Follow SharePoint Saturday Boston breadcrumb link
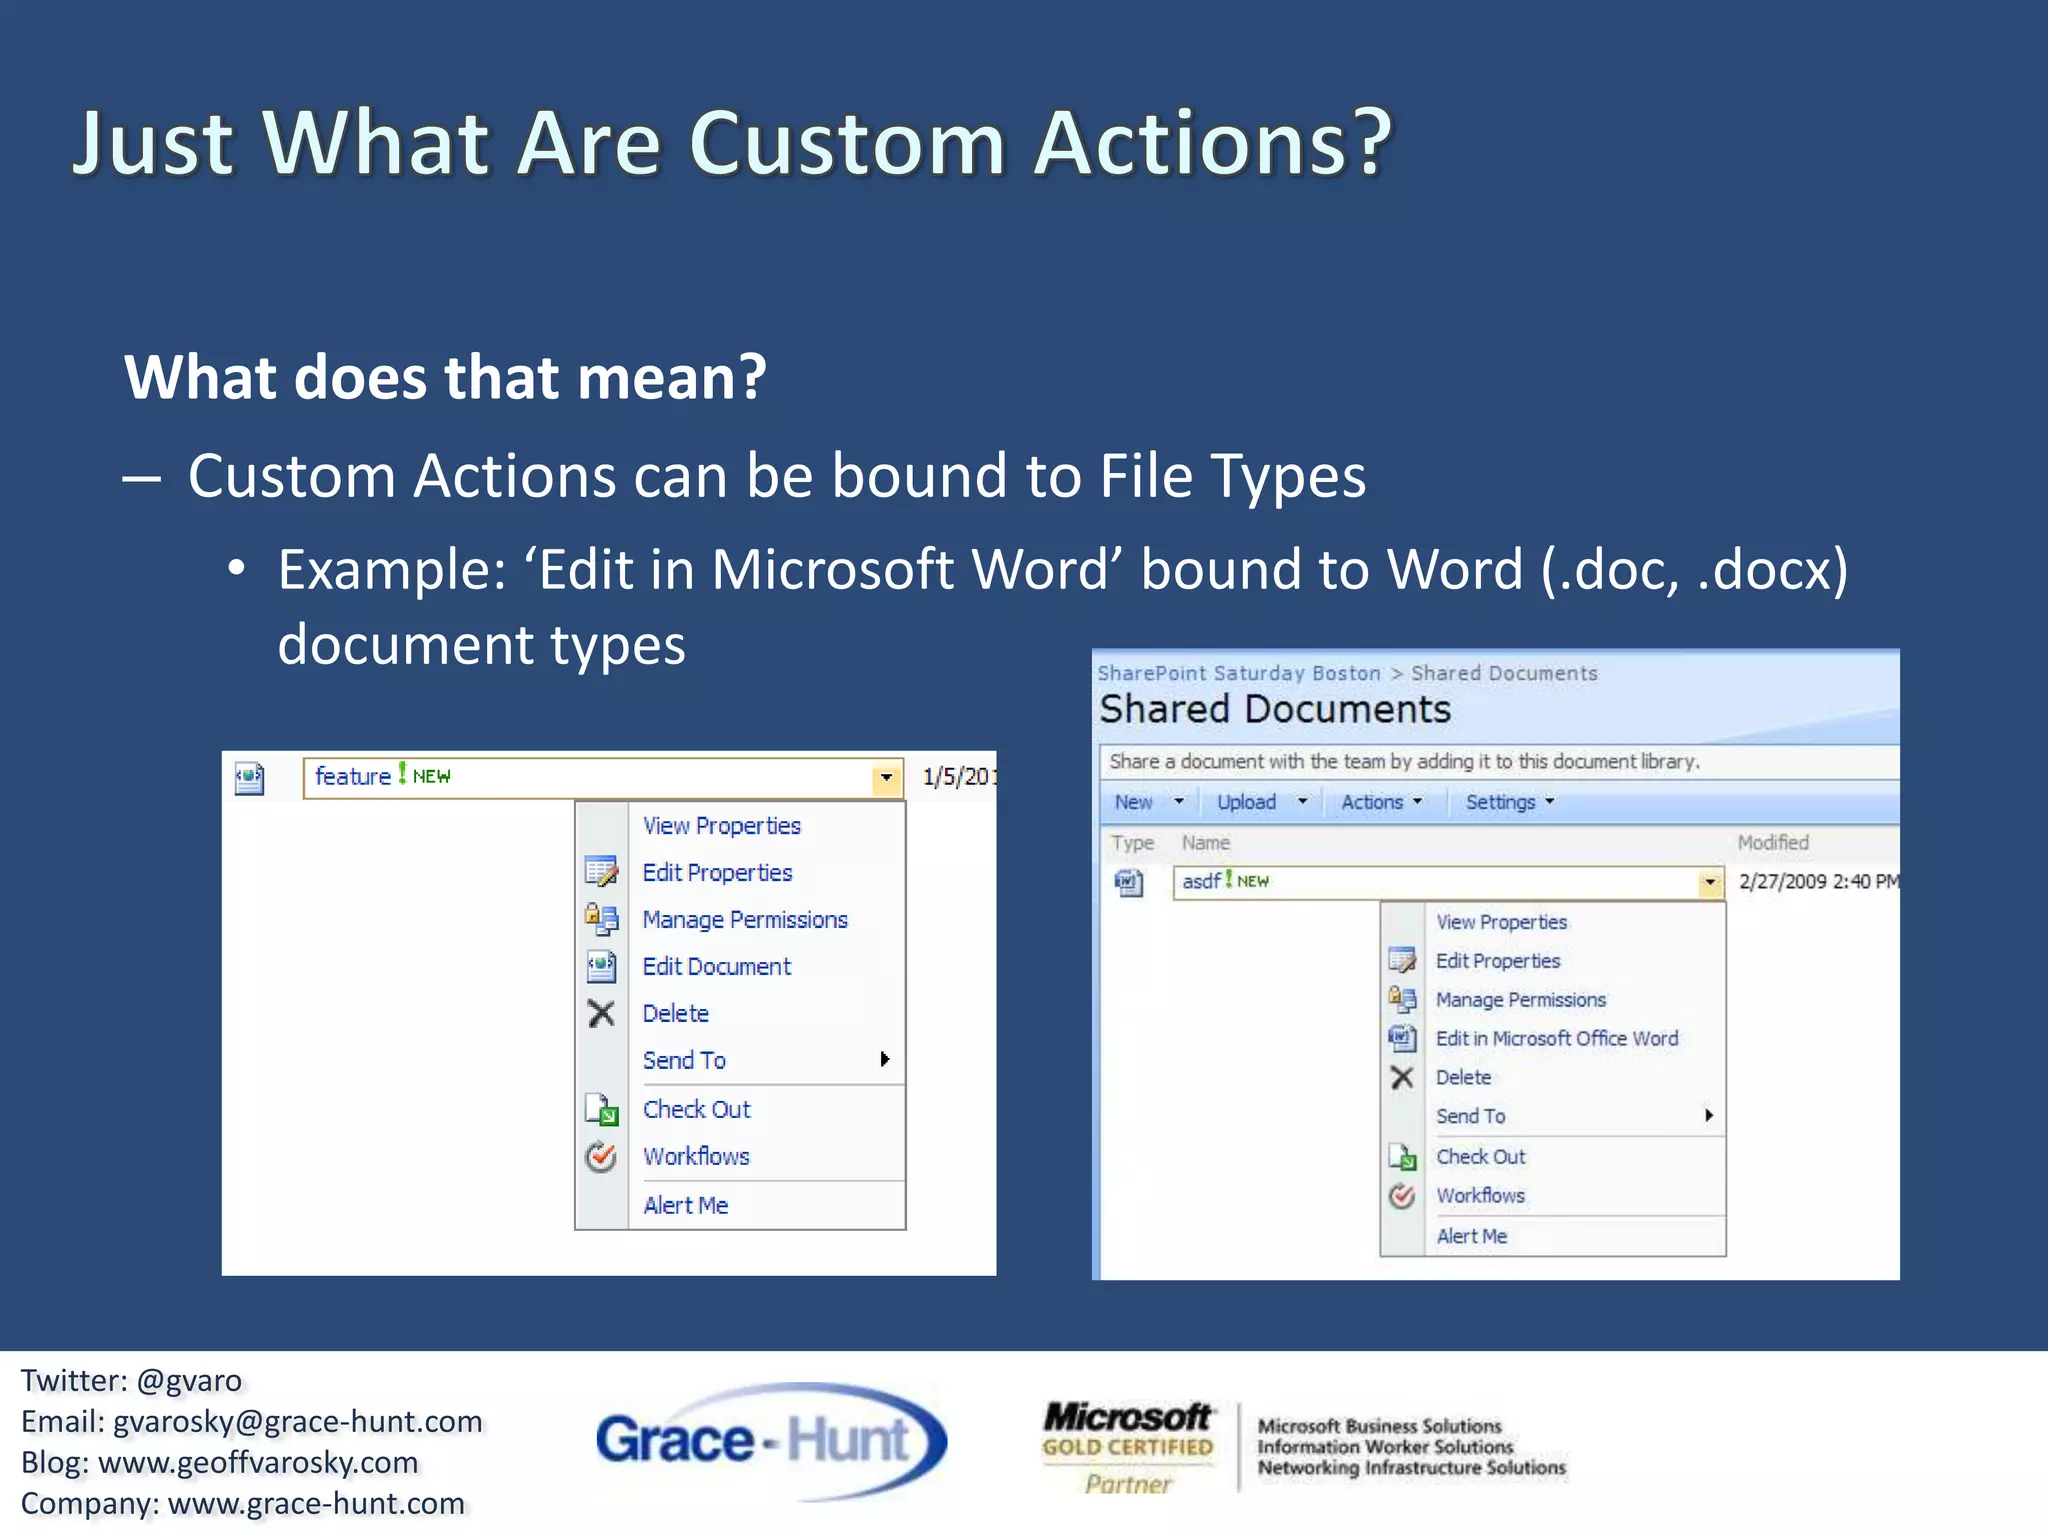Viewport: 2048px width, 1536px height. [x=1239, y=674]
